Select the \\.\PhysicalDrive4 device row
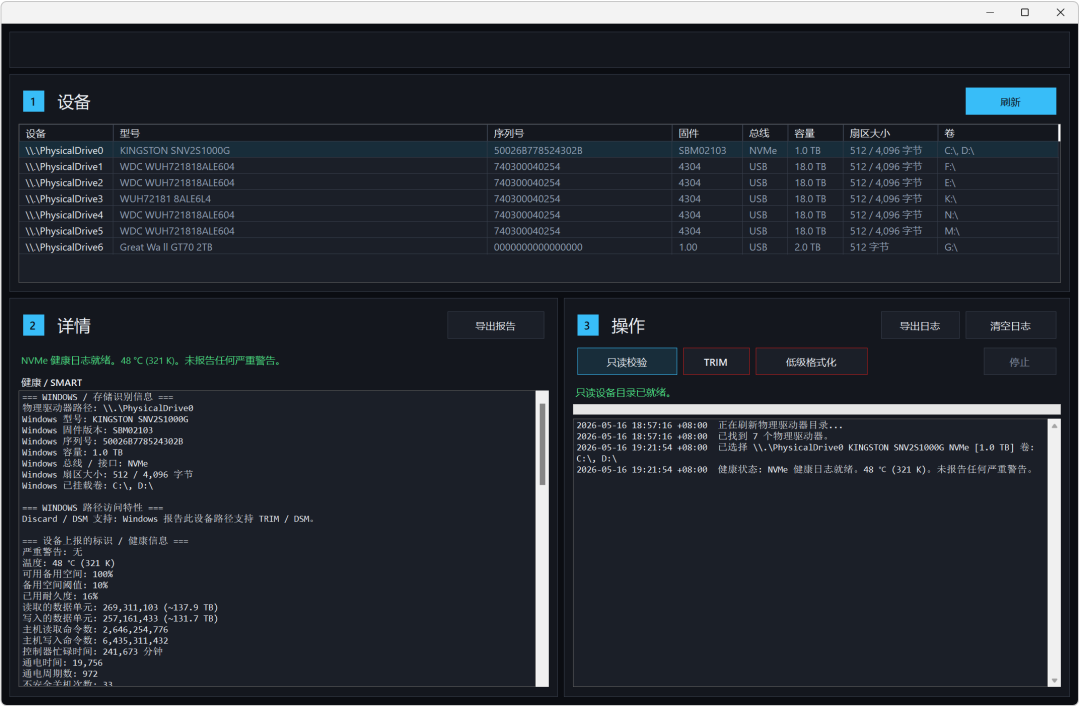The height and width of the screenshot is (706, 1080). (x=539, y=215)
